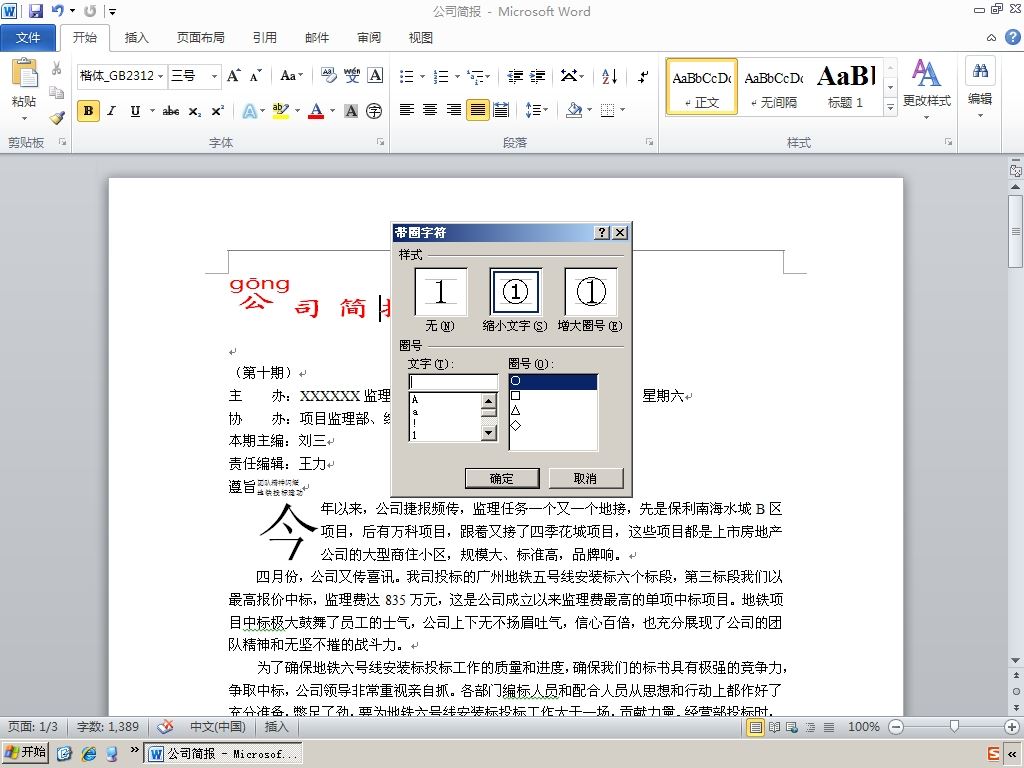Screen dimensions: 1024x768
Task: Click the Decrease Indent icon
Action: point(515,77)
